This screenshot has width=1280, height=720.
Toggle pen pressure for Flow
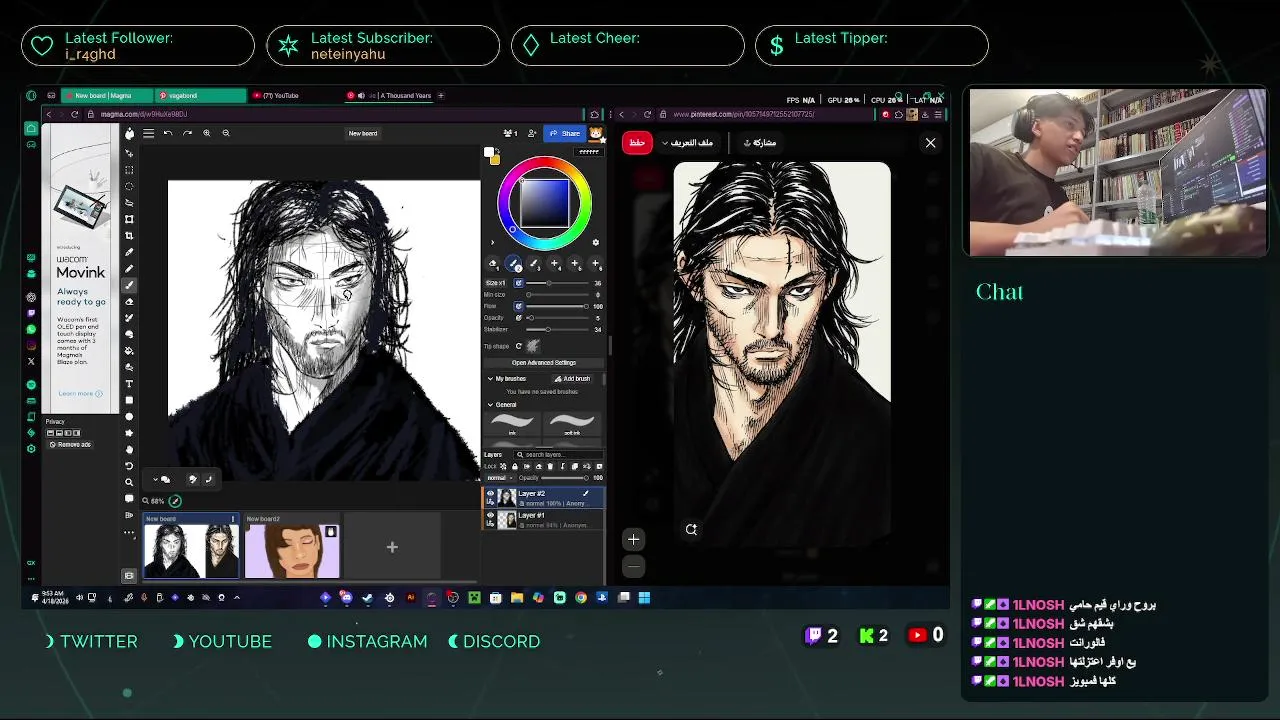click(x=518, y=306)
